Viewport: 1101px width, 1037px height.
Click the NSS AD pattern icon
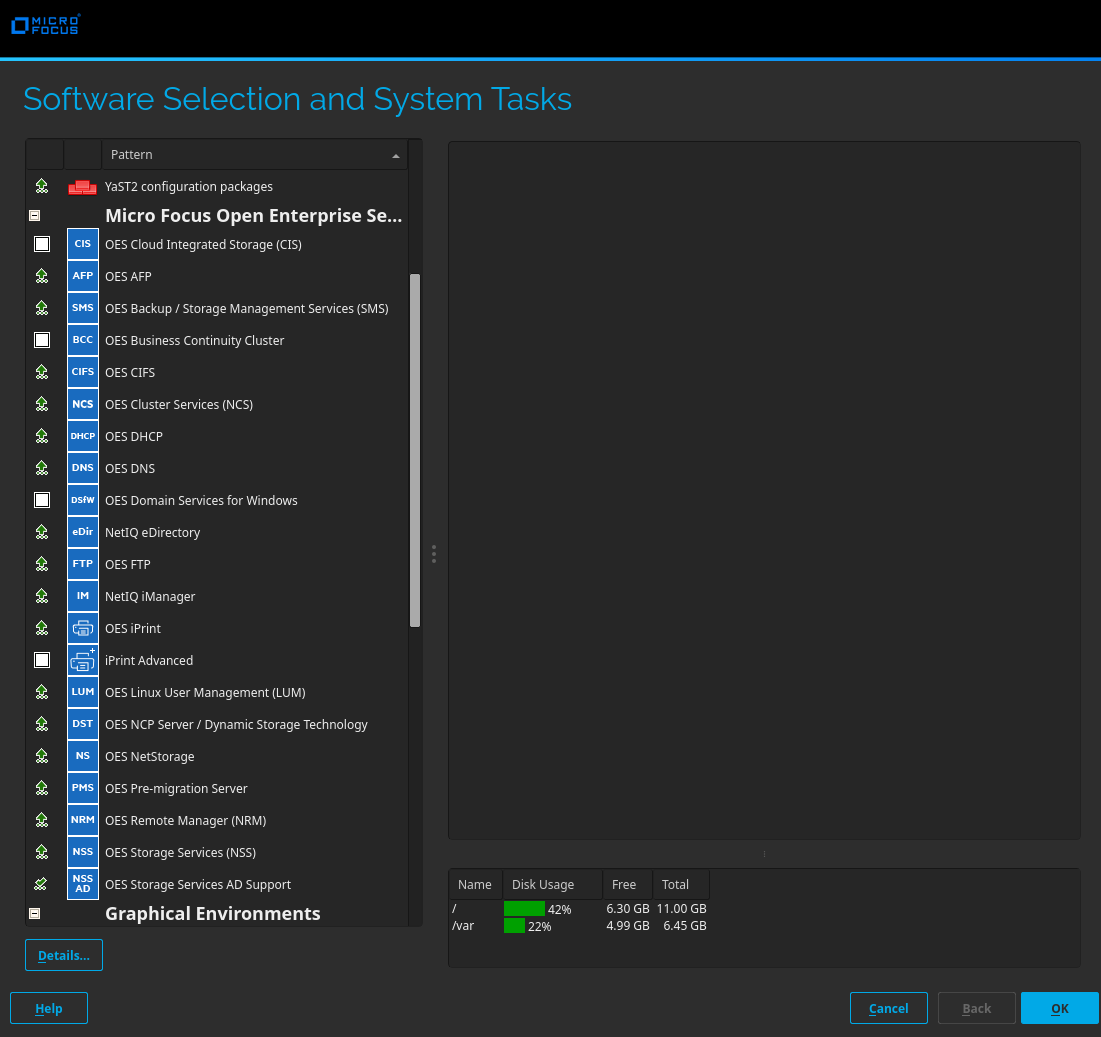(83, 884)
